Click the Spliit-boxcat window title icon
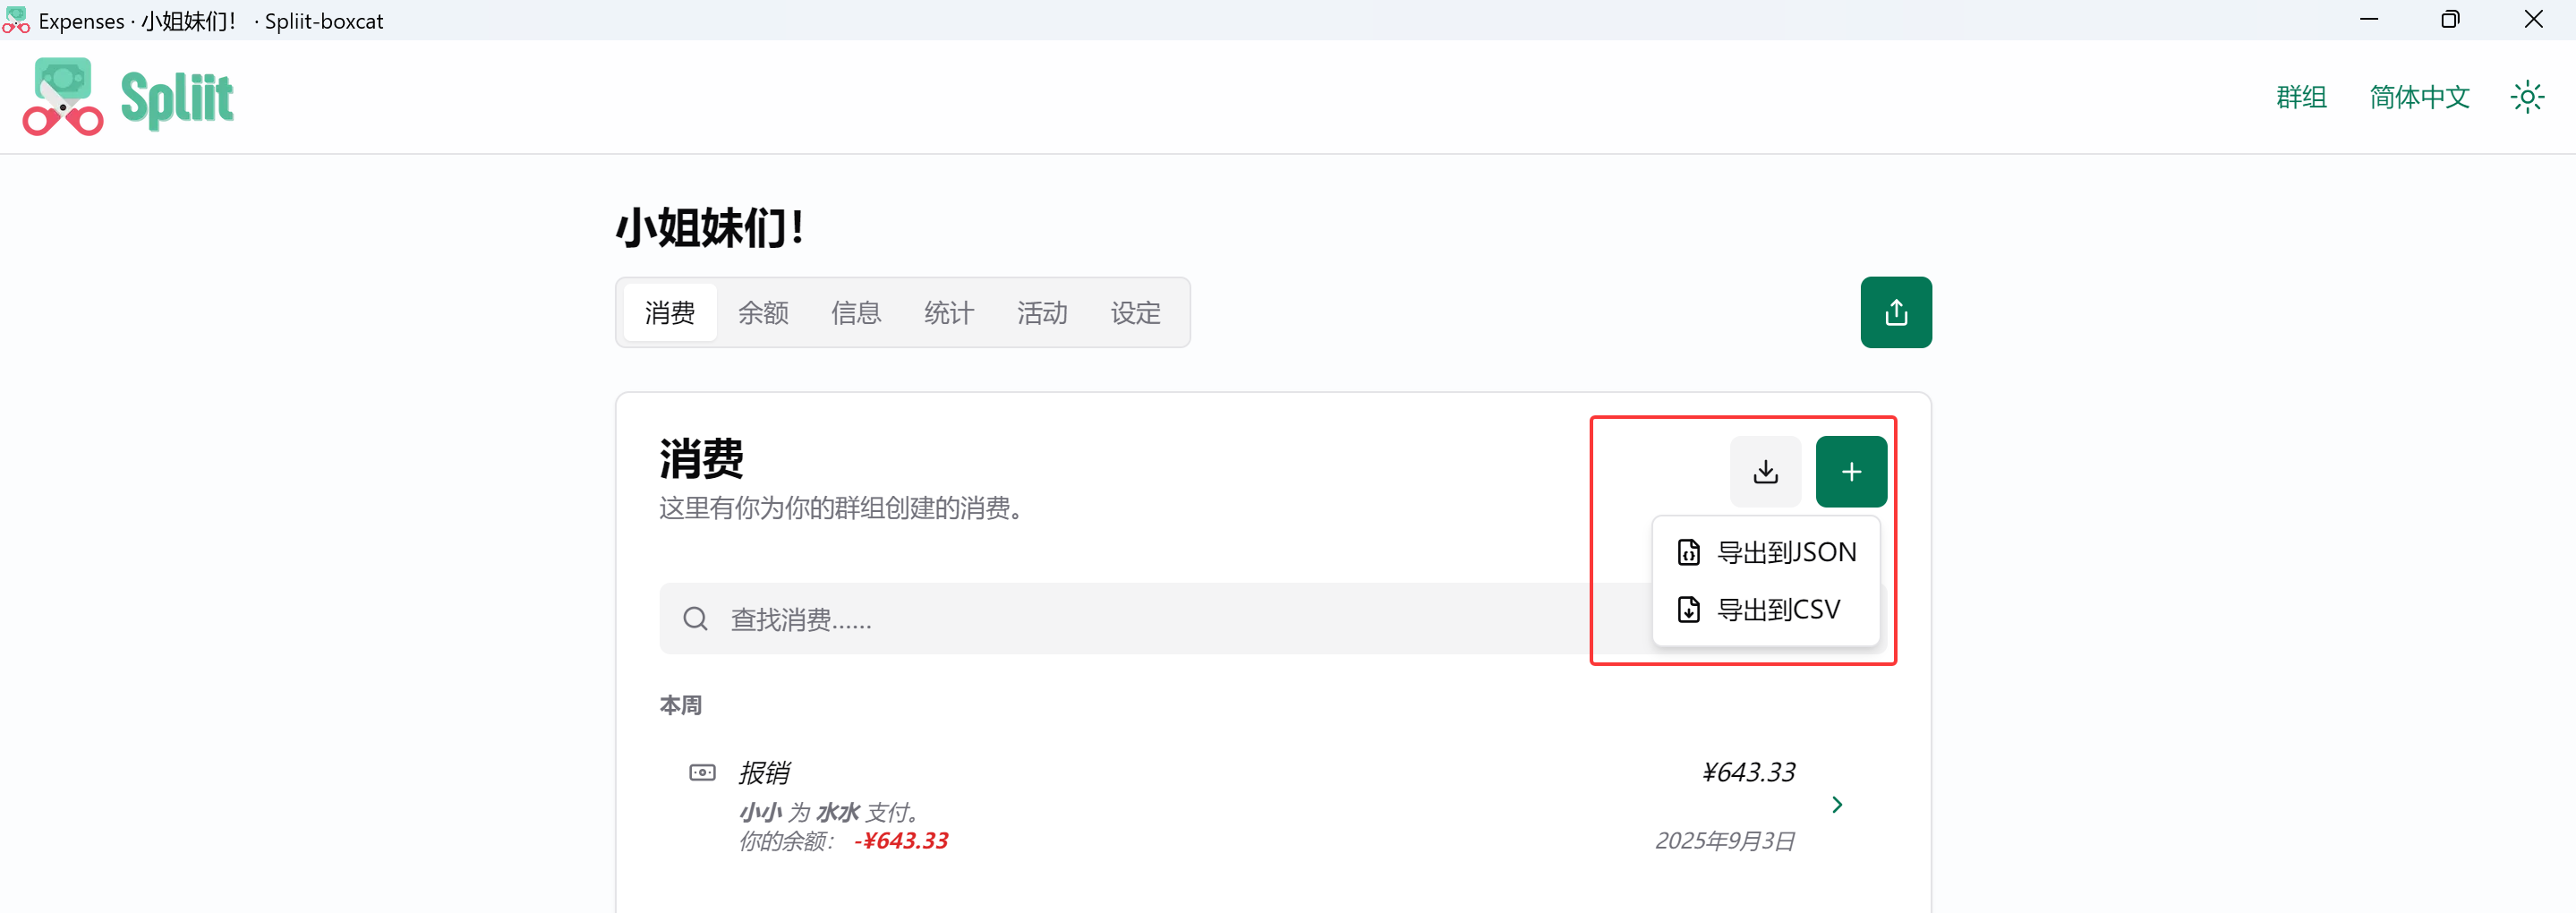 15,20
